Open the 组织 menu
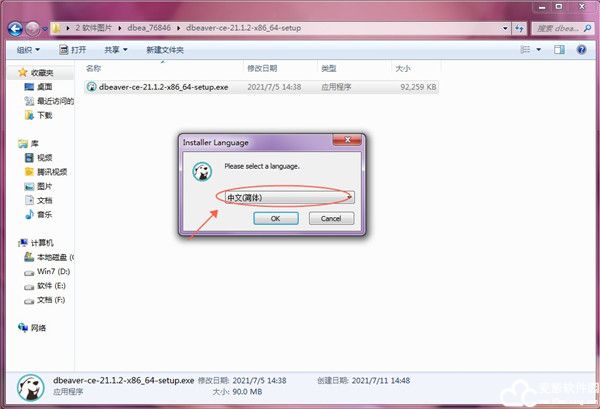 coord(28,50)
